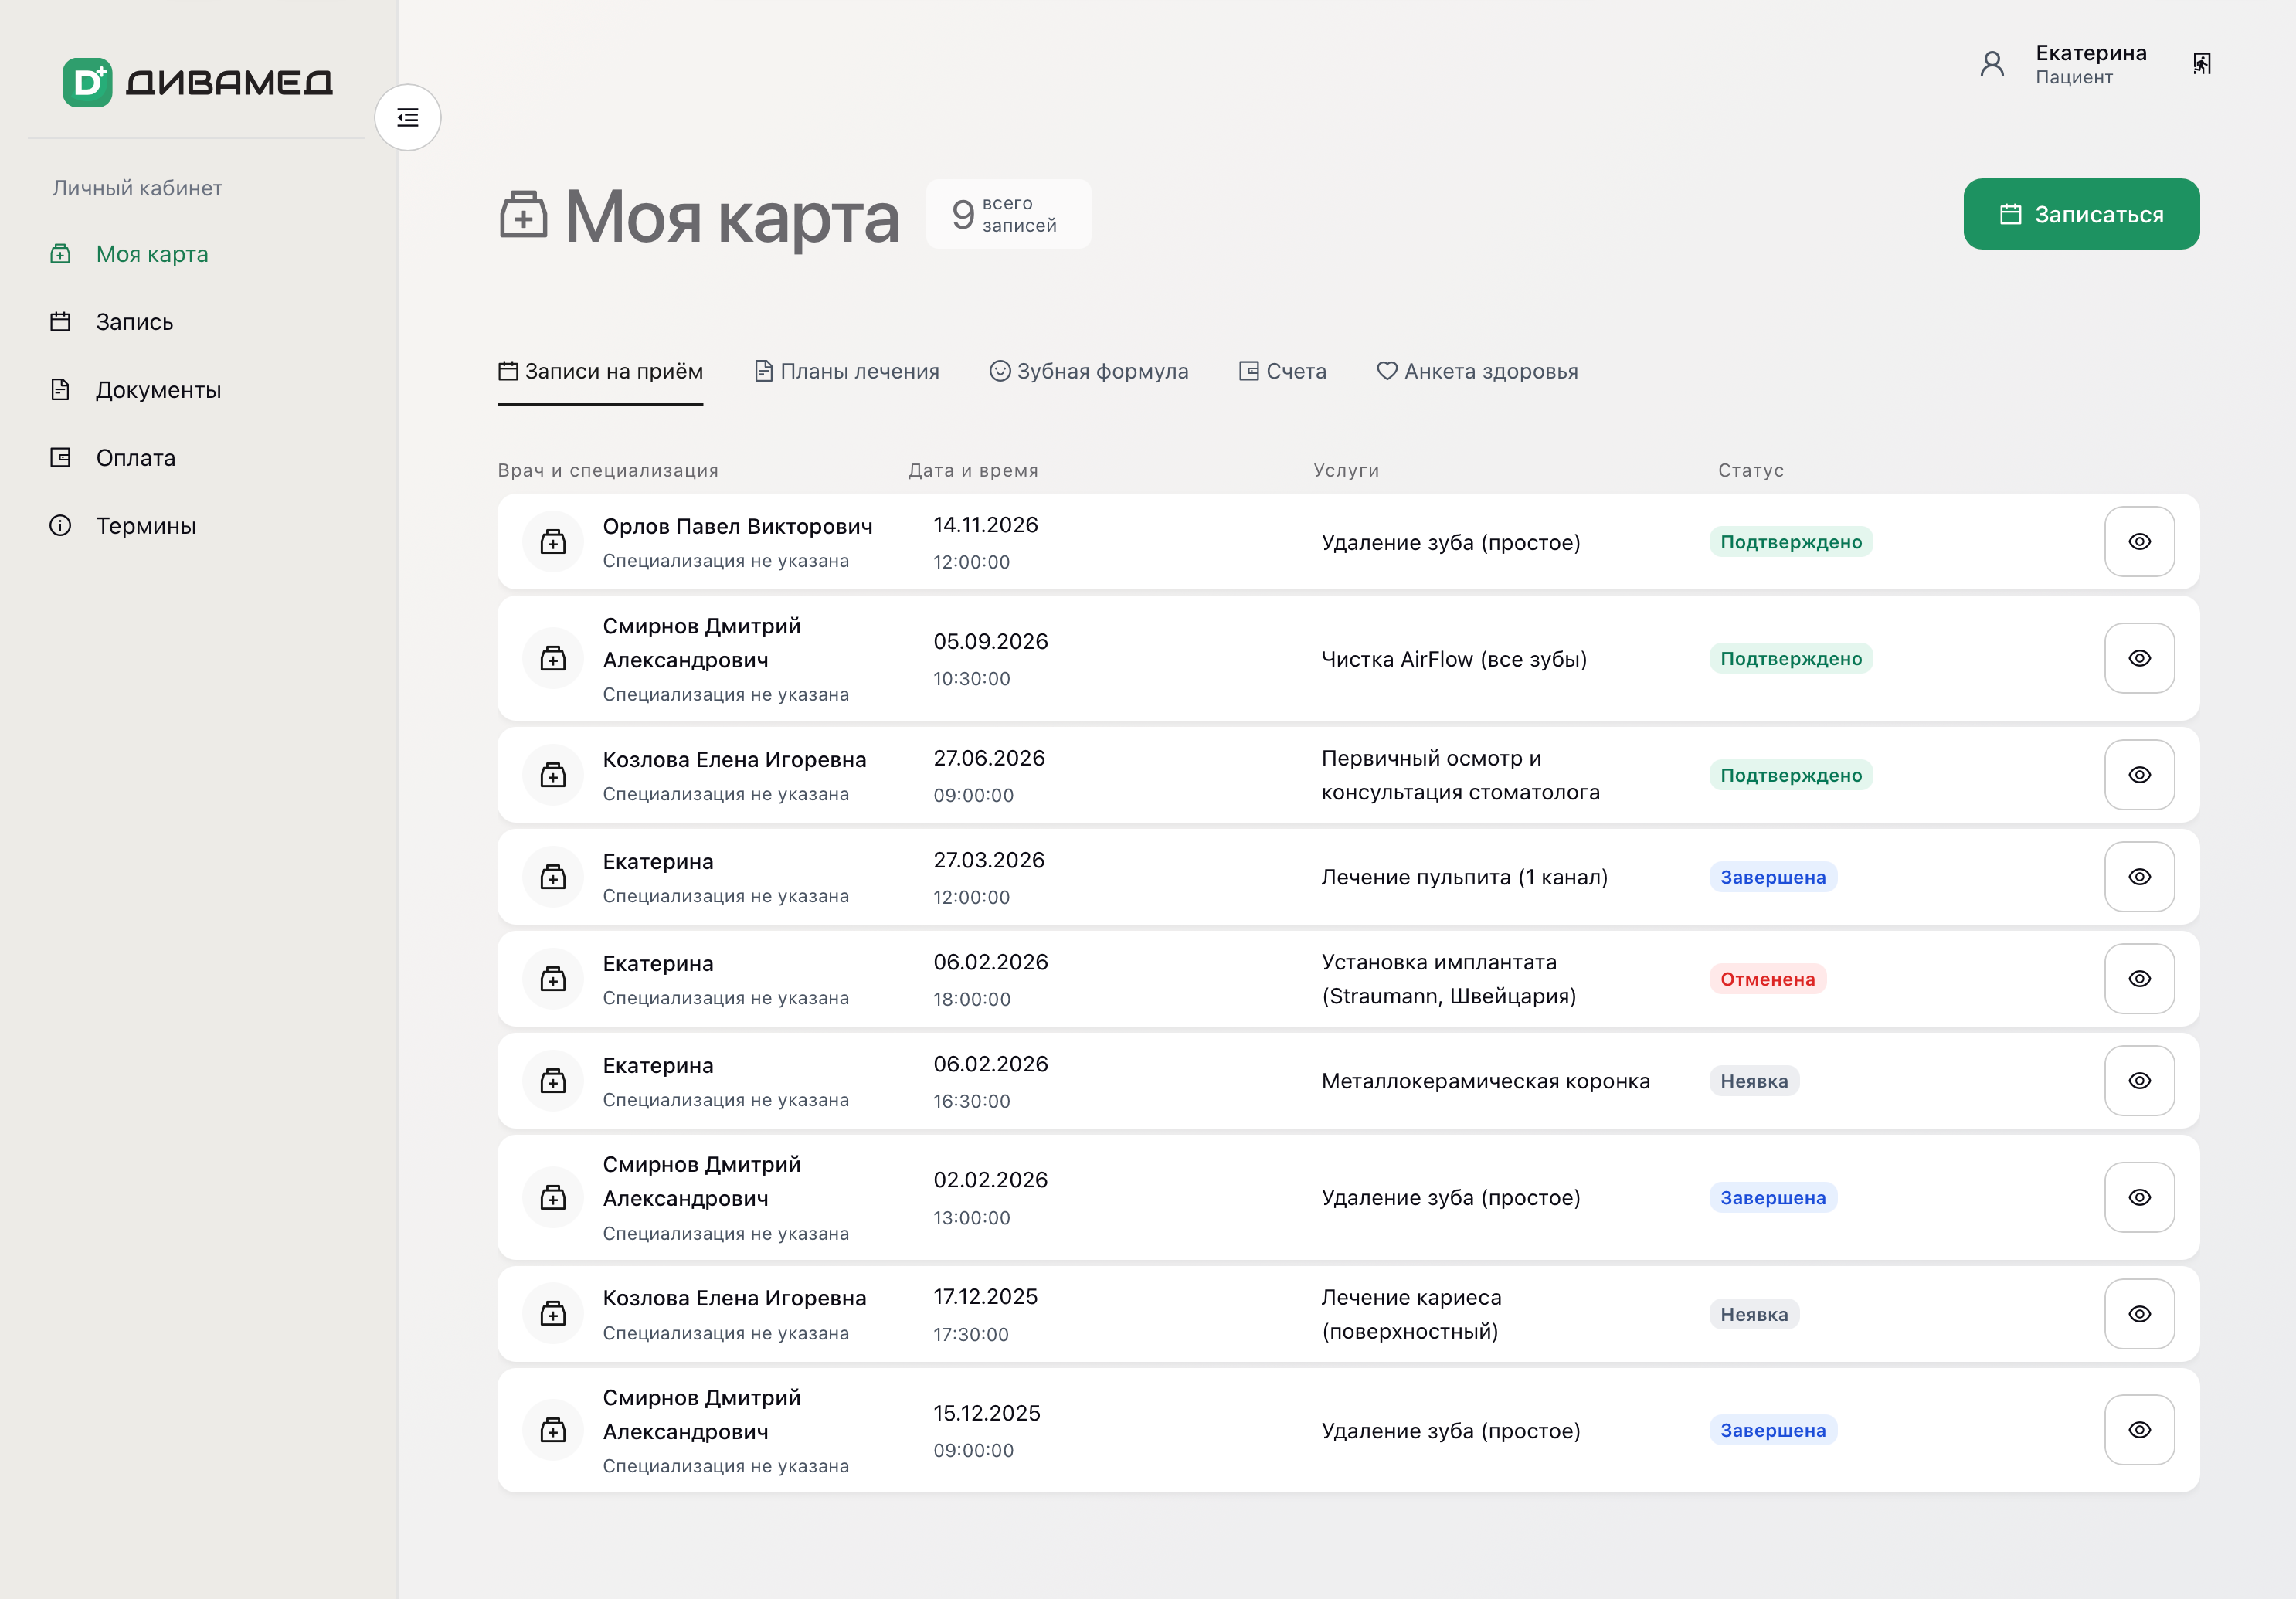2296x1599 pixels.
Task: Click the Divamed logo
Action: (197, 82)
